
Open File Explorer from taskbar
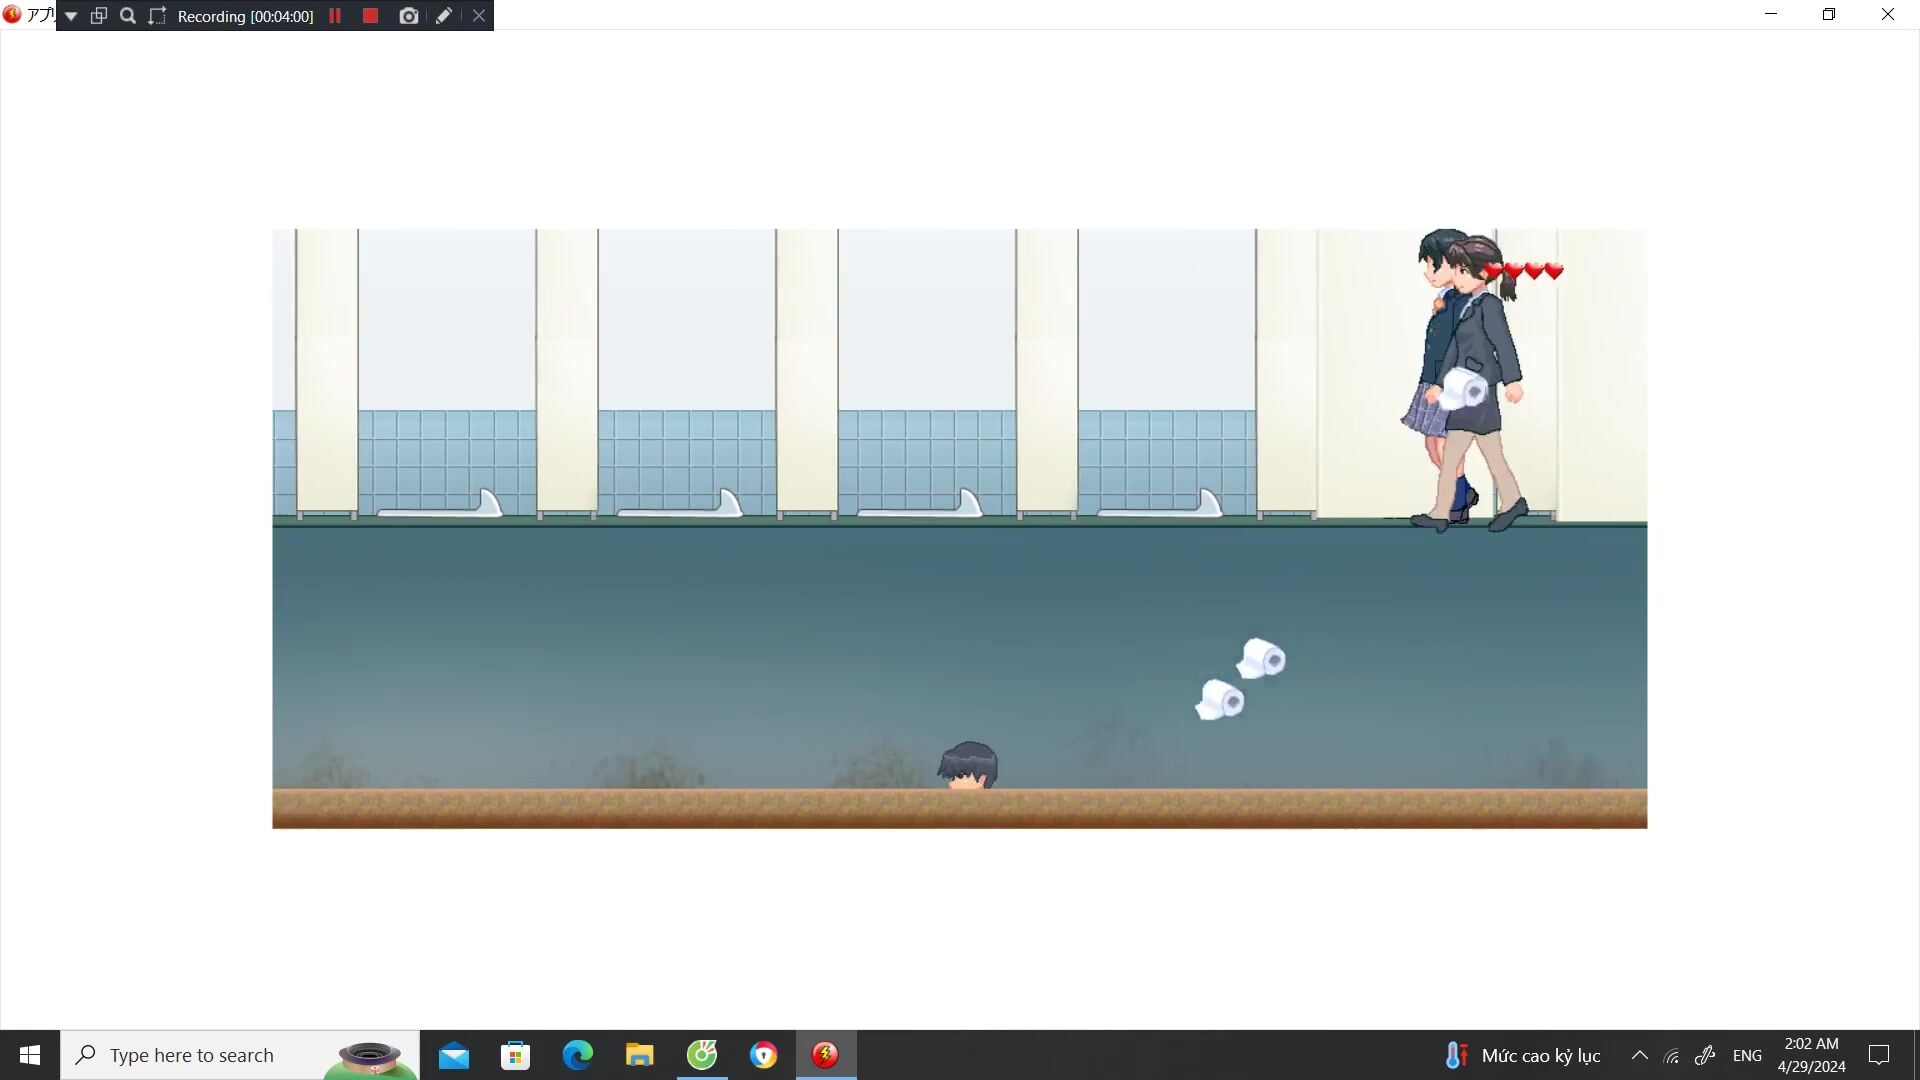[639, 1055]
